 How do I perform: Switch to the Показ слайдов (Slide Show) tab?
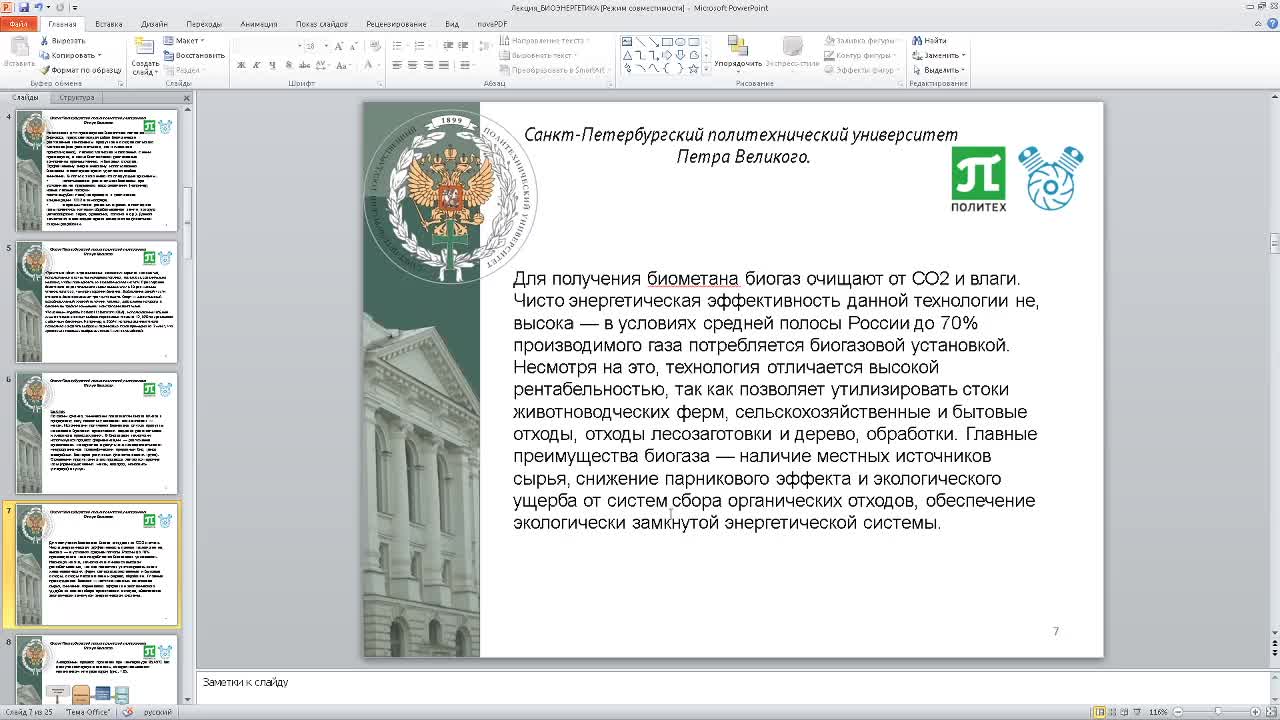[322, 24]
